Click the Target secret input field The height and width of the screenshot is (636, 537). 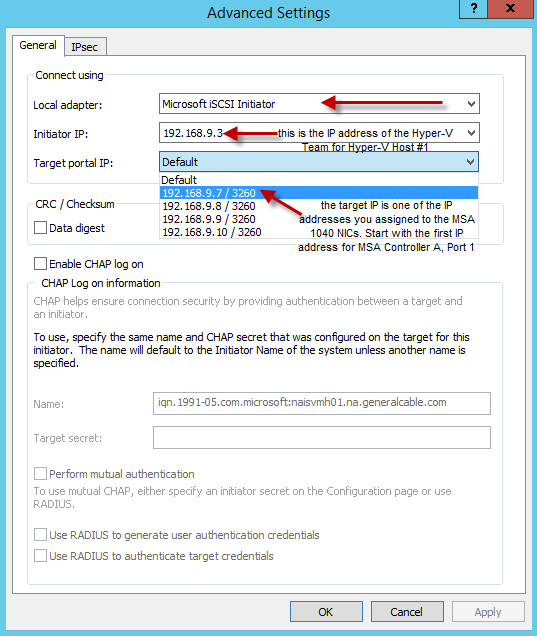coord(322,437)
